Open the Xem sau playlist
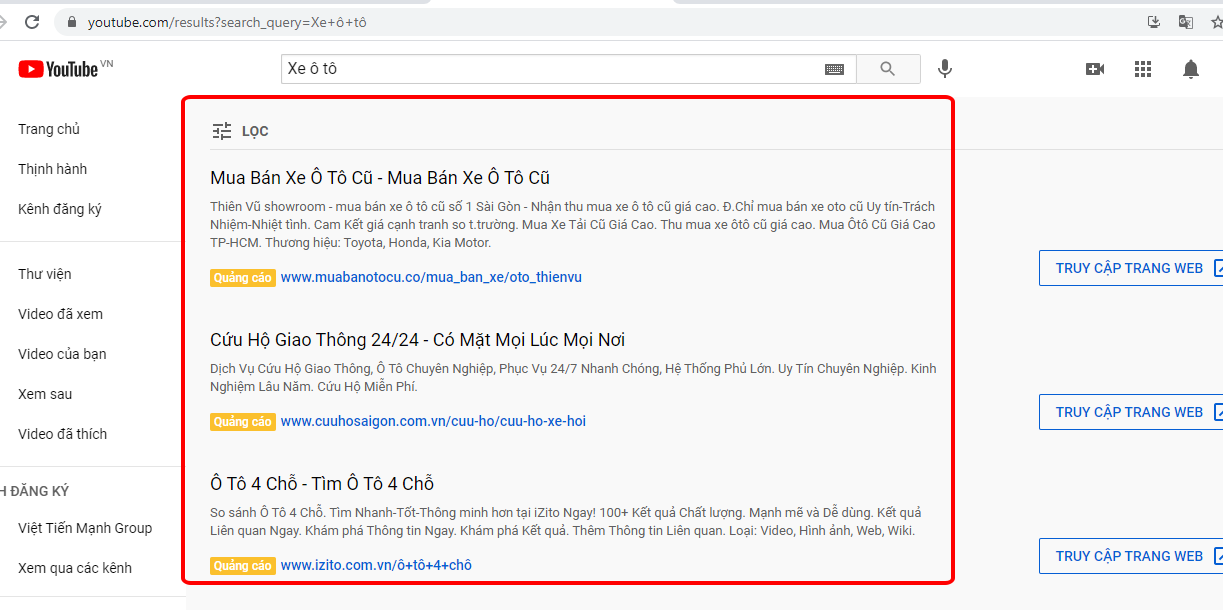 pyautogui.click(x=45, y=394)
